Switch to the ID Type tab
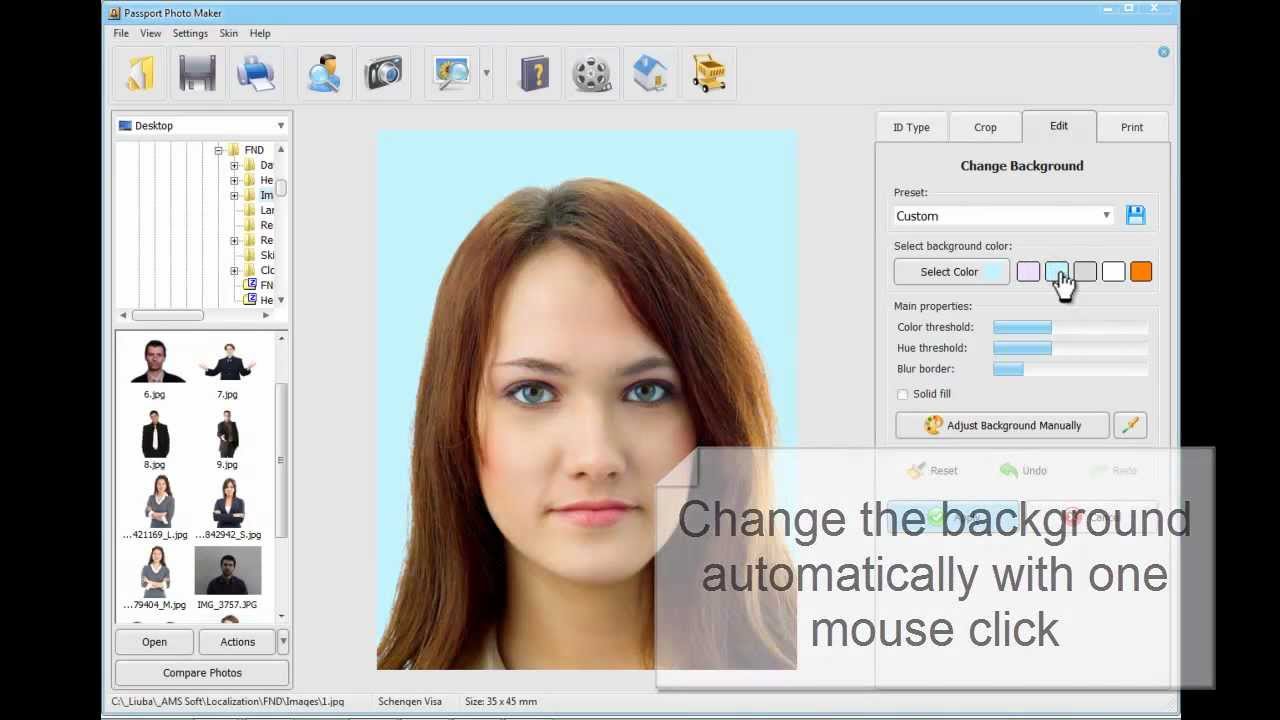The width and height of the screenshot is (1280, 720). [911, 127]
